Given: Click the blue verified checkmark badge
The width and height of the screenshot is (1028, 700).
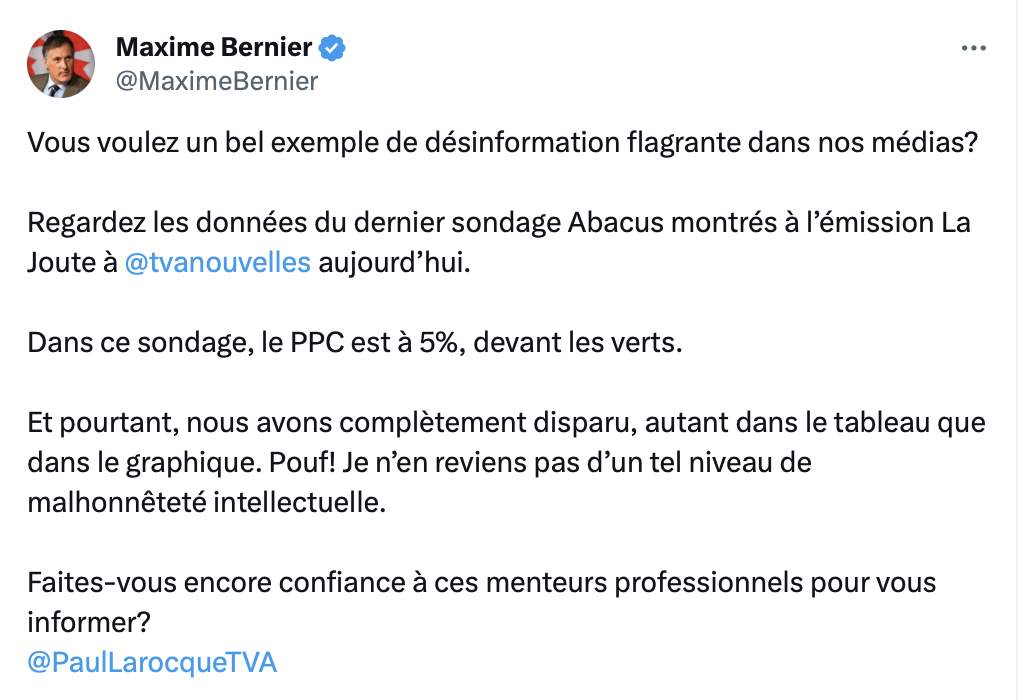Looking at the screenshot, I should tap(332, 48).
